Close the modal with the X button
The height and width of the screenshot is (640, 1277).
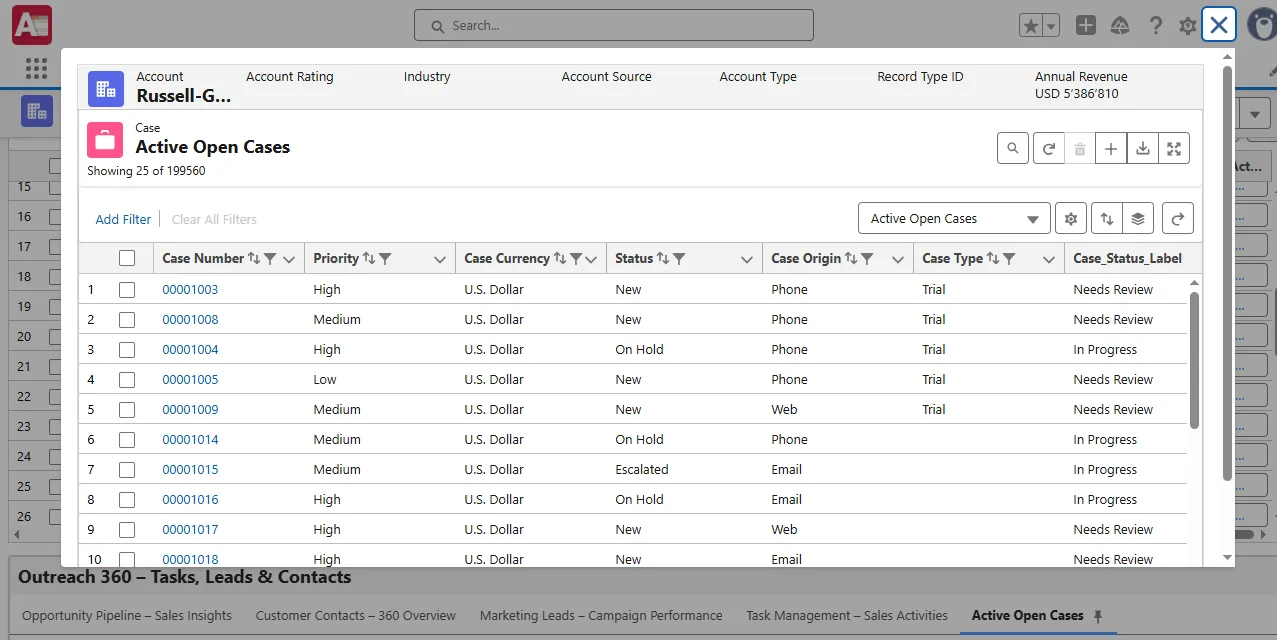pos(1219,25)
